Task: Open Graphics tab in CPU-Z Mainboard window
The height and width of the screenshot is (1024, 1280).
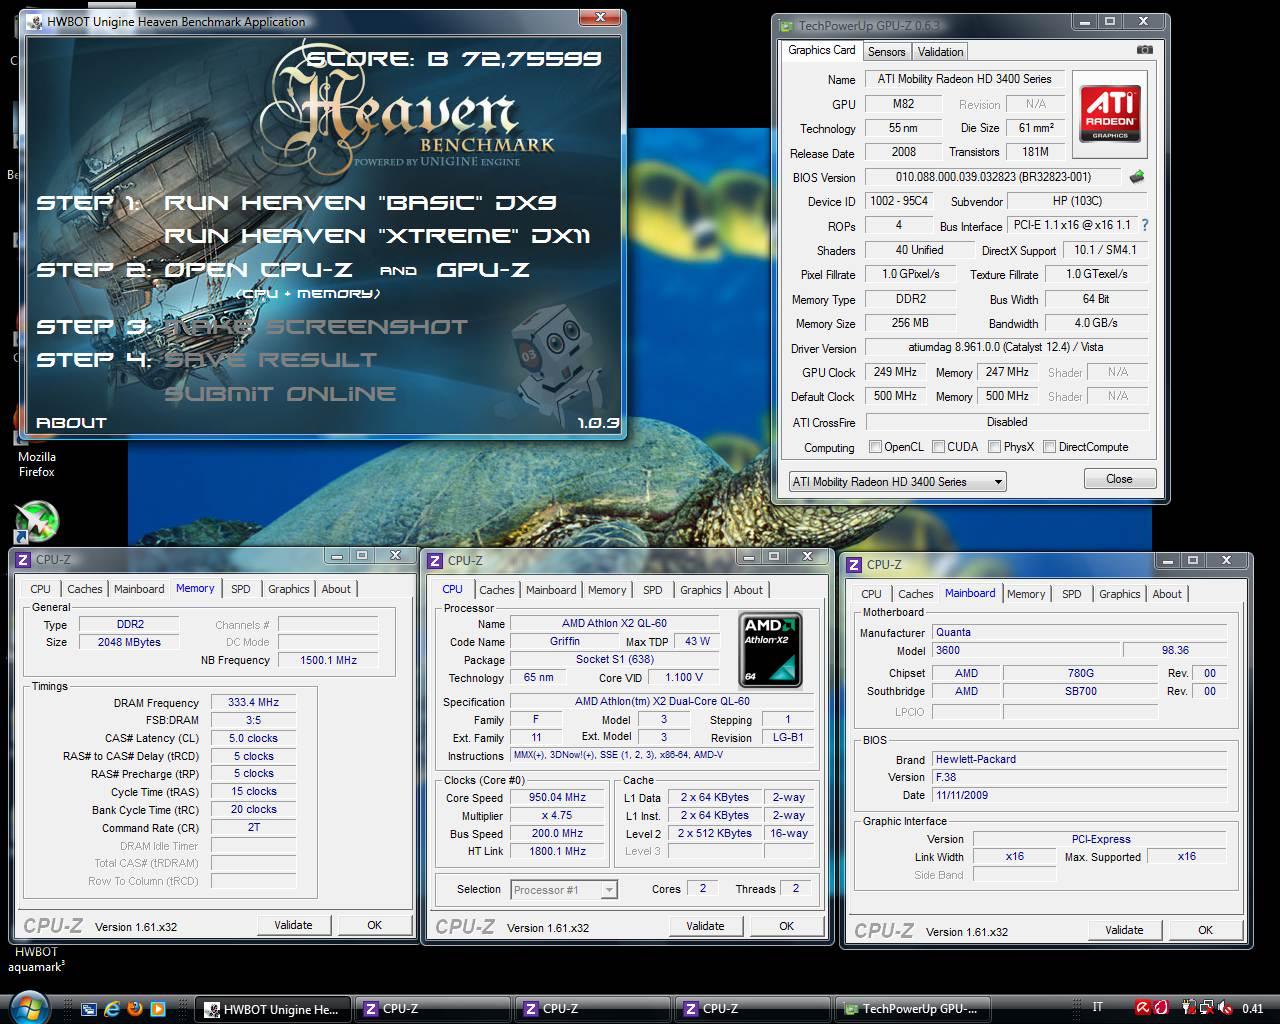Action: click(x=1119, y=594)
